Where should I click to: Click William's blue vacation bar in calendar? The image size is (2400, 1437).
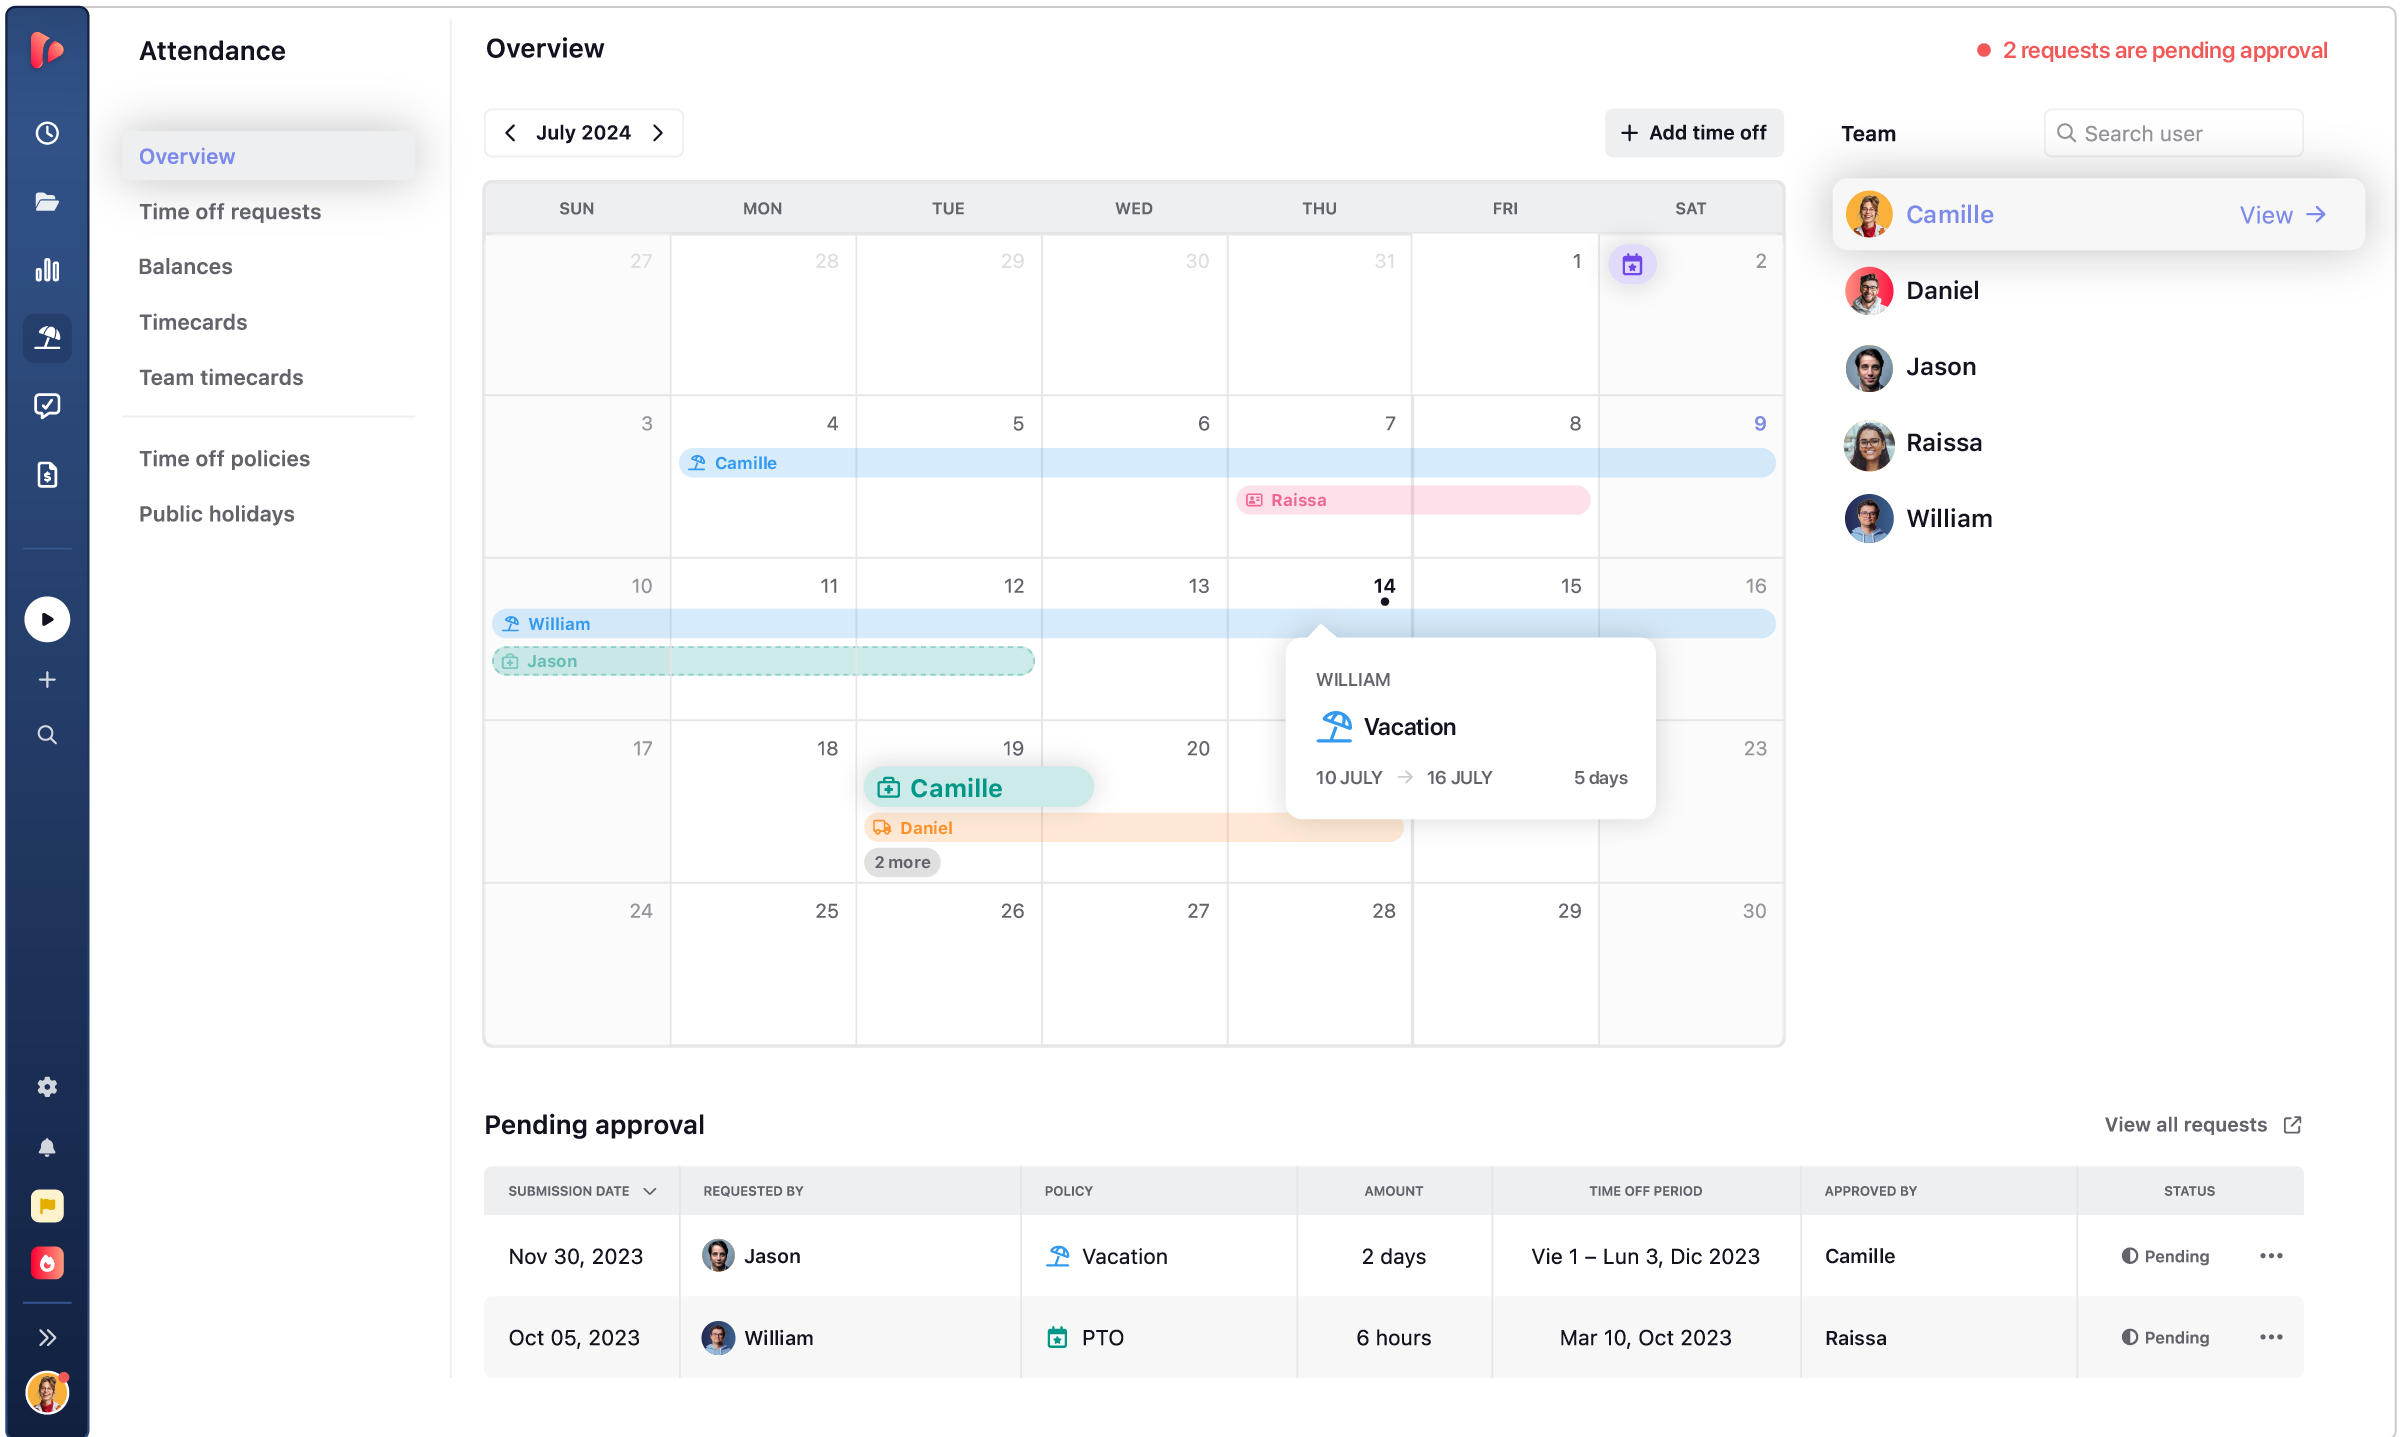click(1133, 624)
